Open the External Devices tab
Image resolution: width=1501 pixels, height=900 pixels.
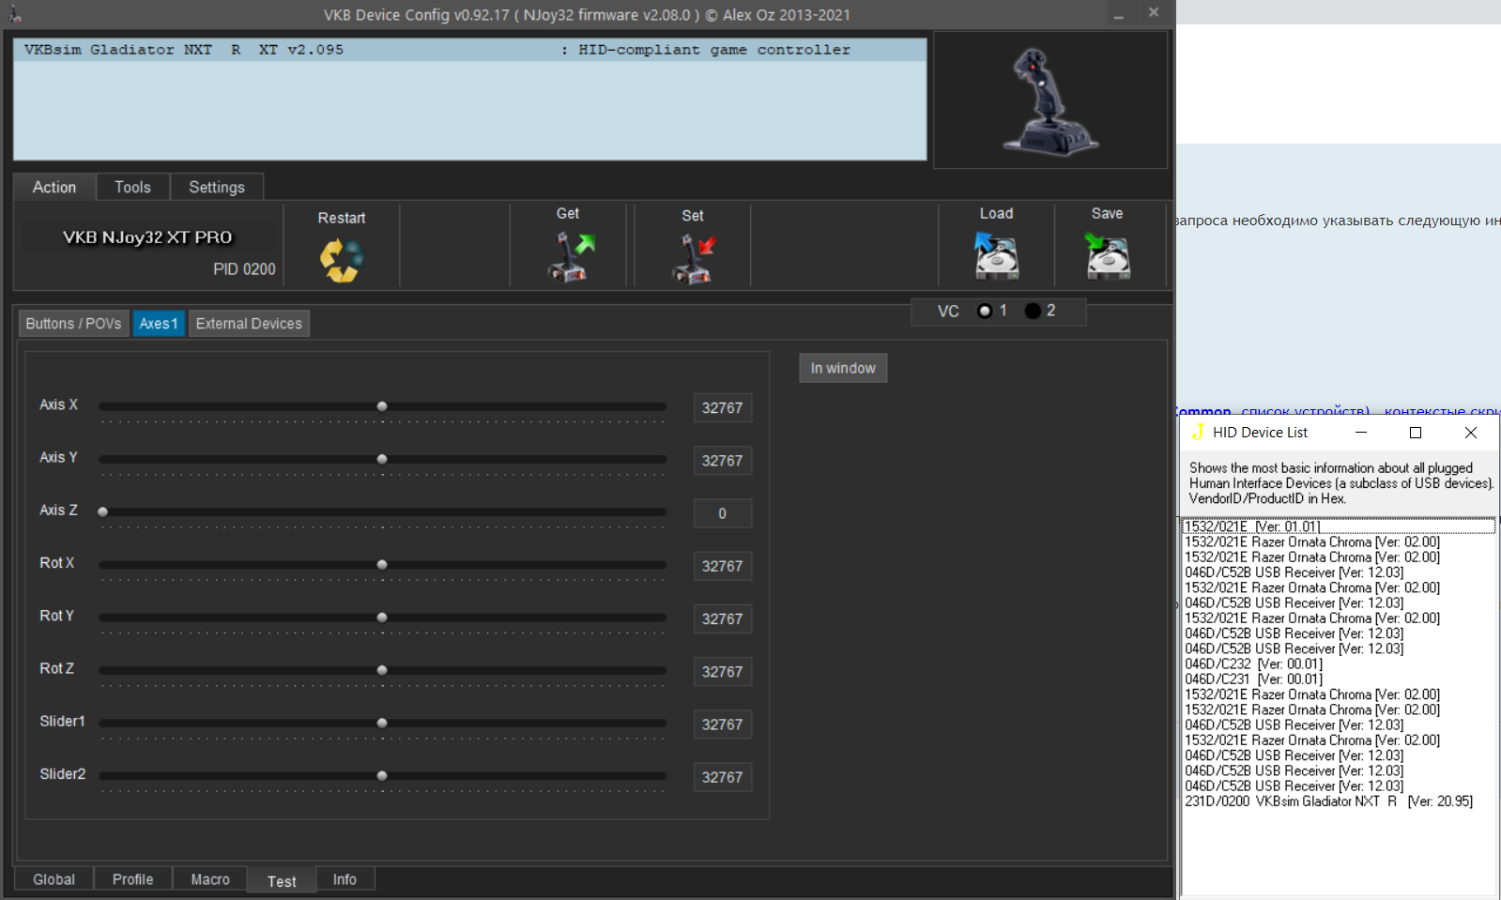pos(249,324)
